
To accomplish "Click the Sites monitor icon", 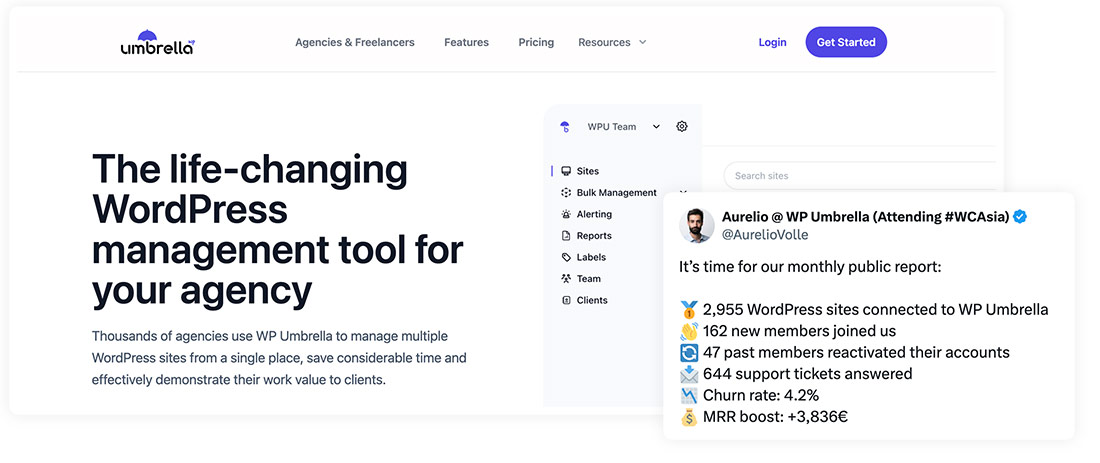I will (x=566, y=171).
